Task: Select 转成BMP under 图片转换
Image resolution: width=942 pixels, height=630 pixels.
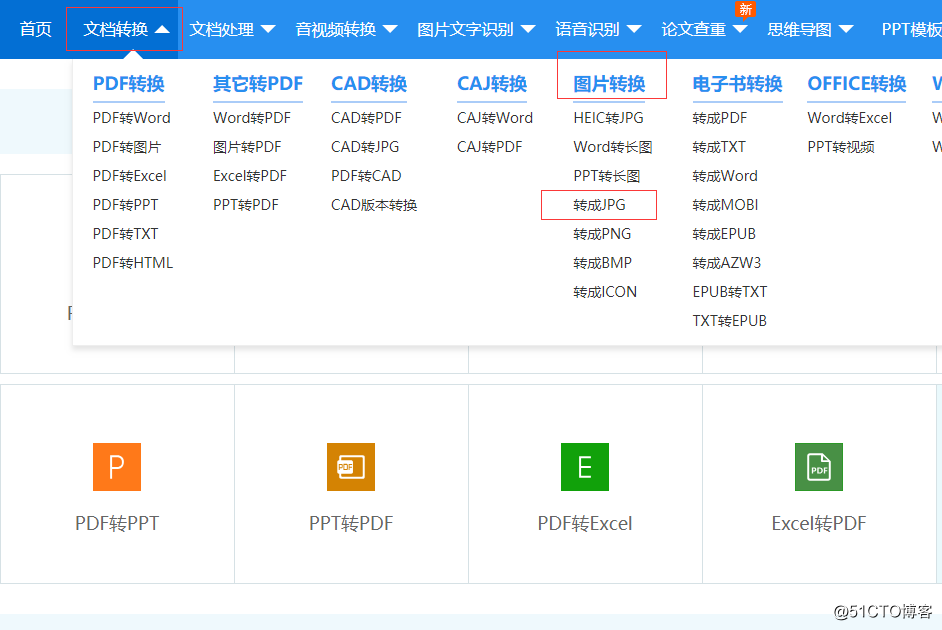Action: click(x=603, y=262)
